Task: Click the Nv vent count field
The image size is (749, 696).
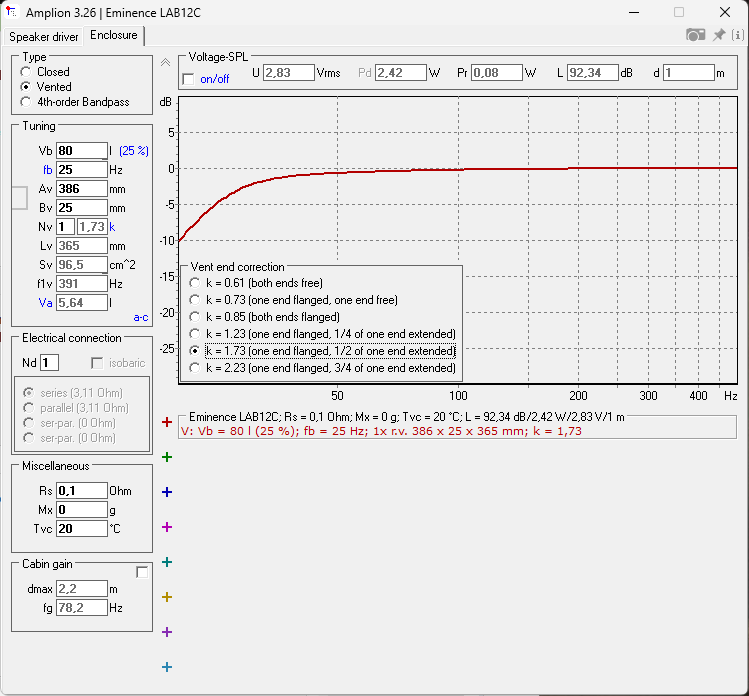Action: (x=65, y=227)
